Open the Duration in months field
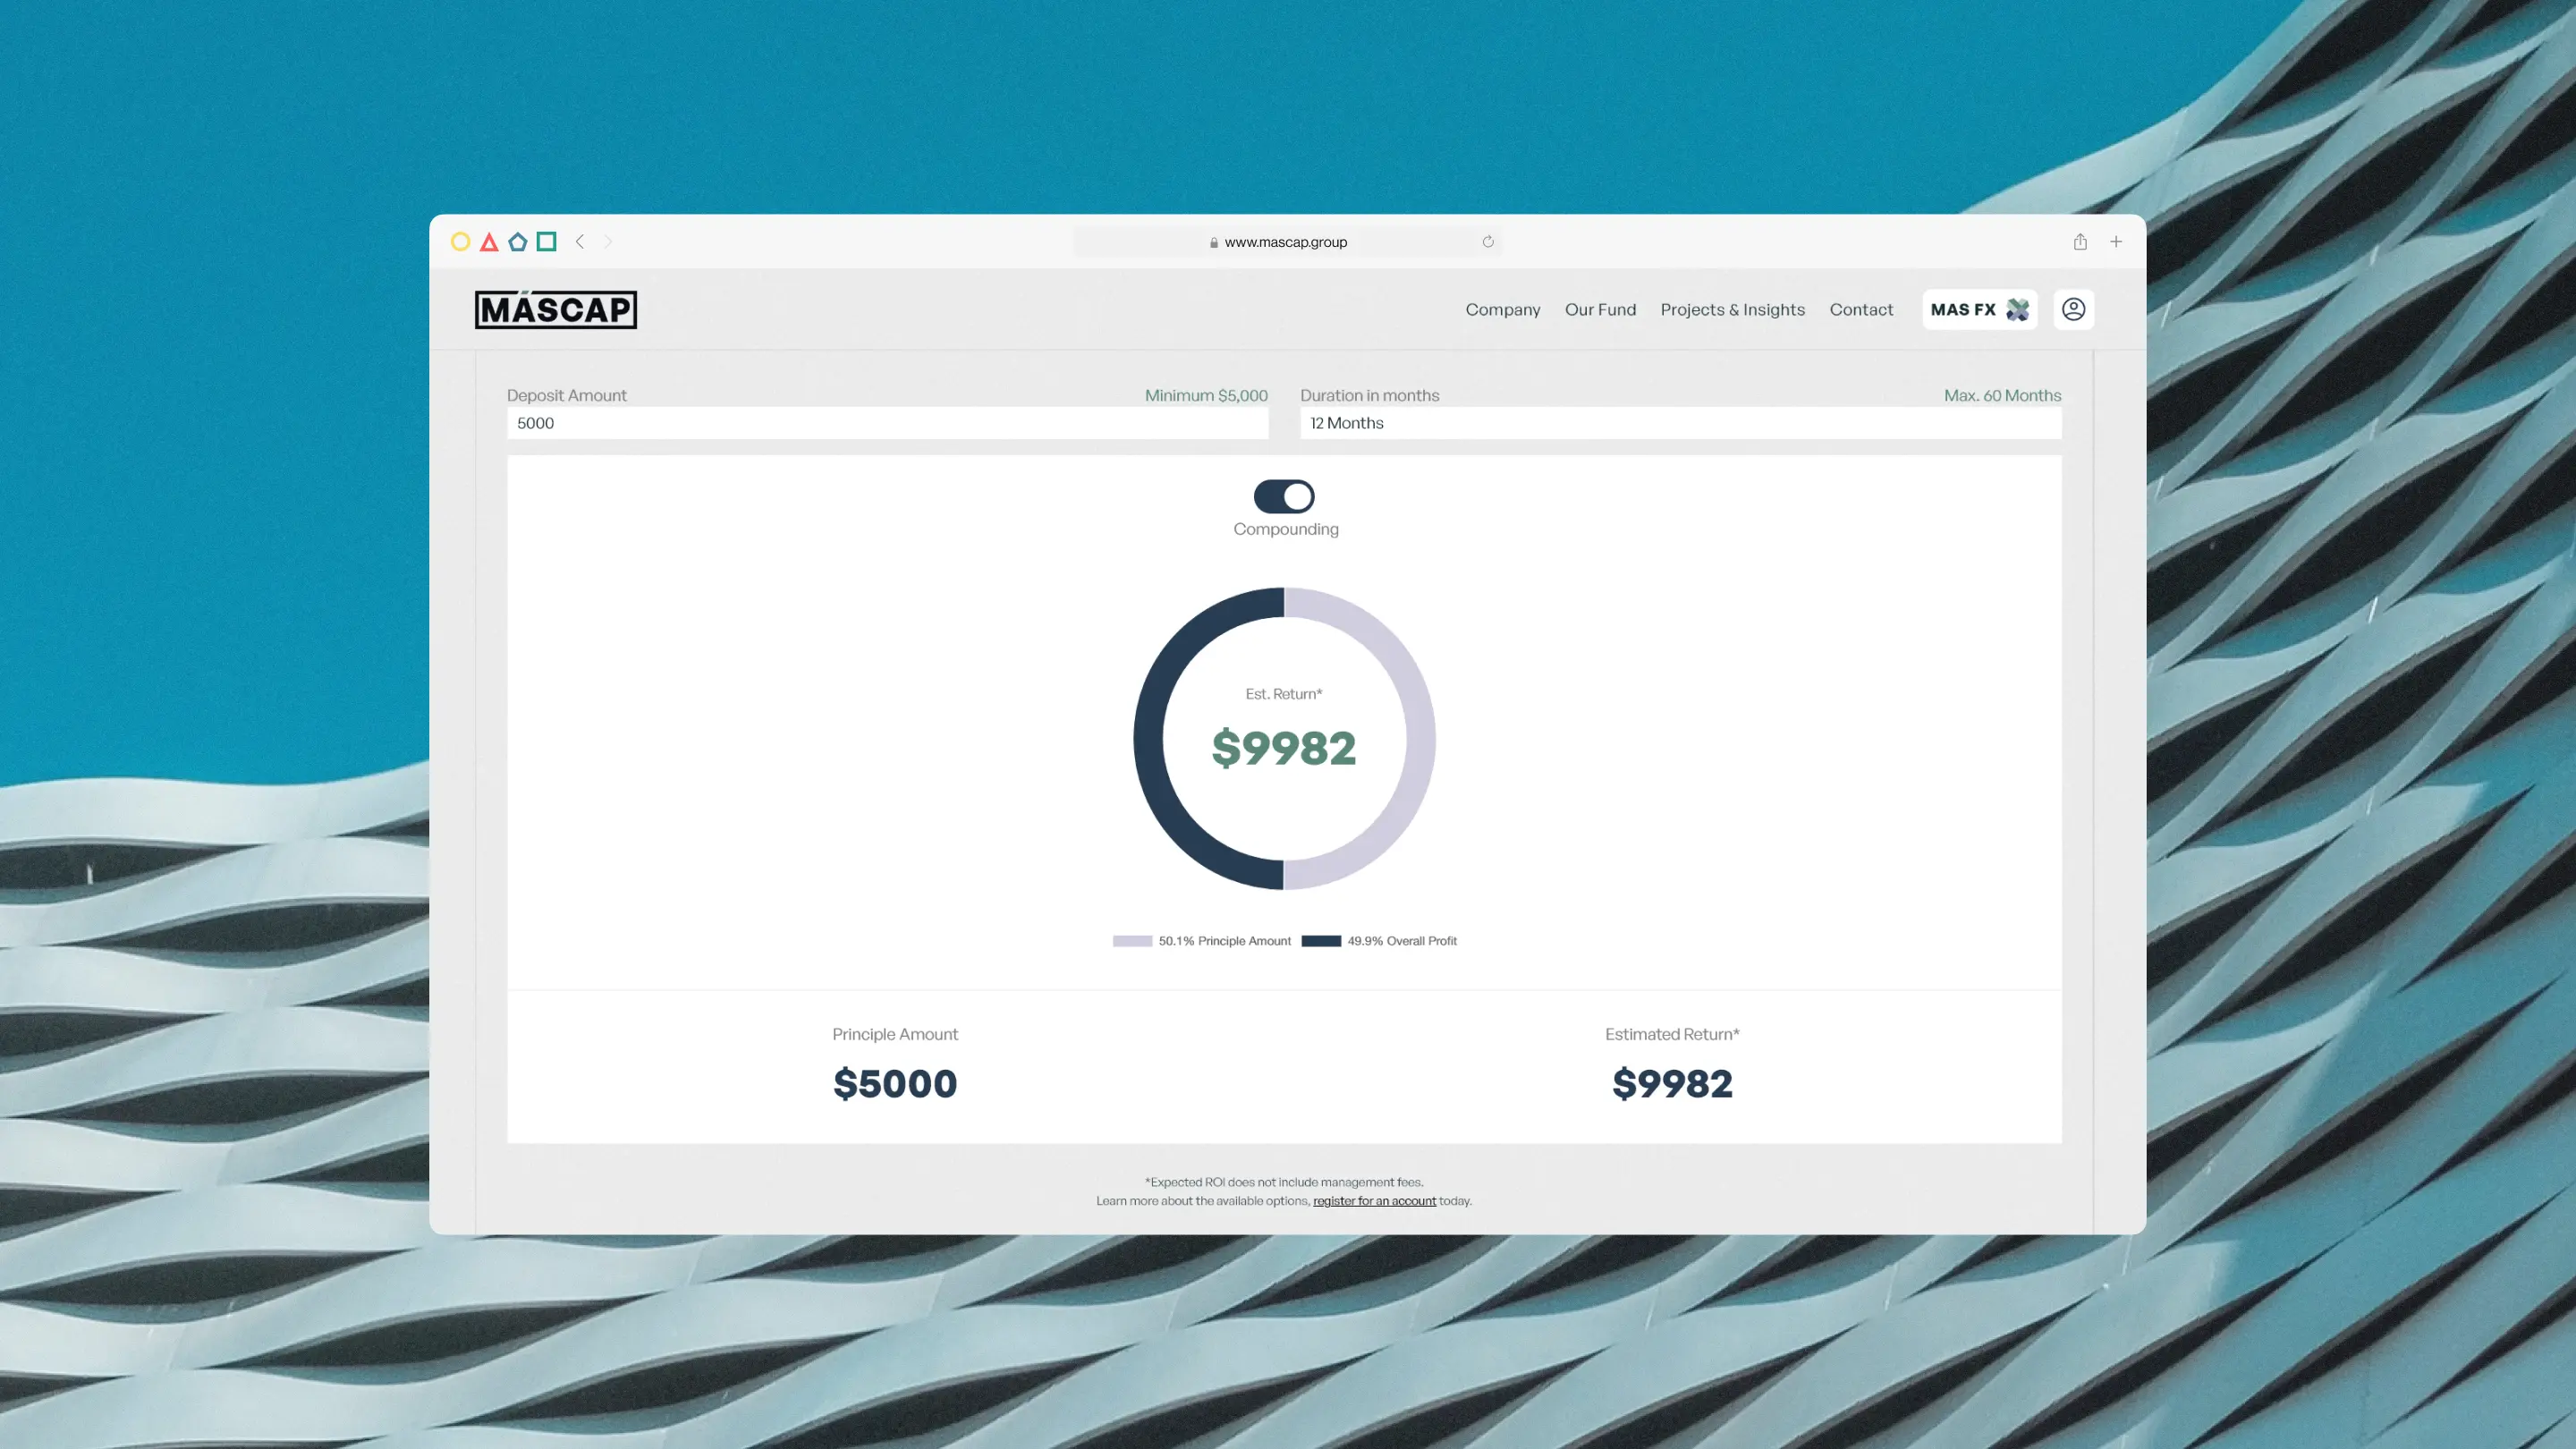This screenshot has width=2576, height=1449. tap(1680, 423)
